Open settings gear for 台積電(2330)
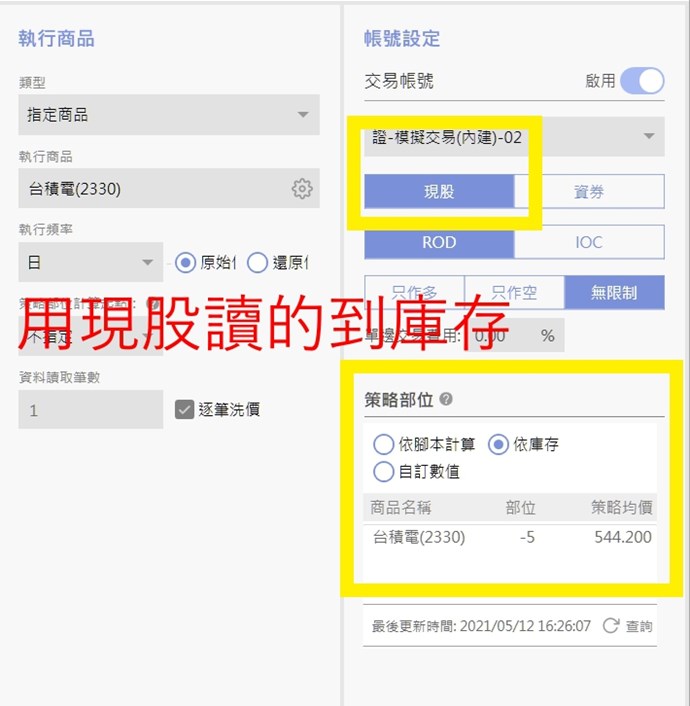The image size is (690, 706). [302, 188]
